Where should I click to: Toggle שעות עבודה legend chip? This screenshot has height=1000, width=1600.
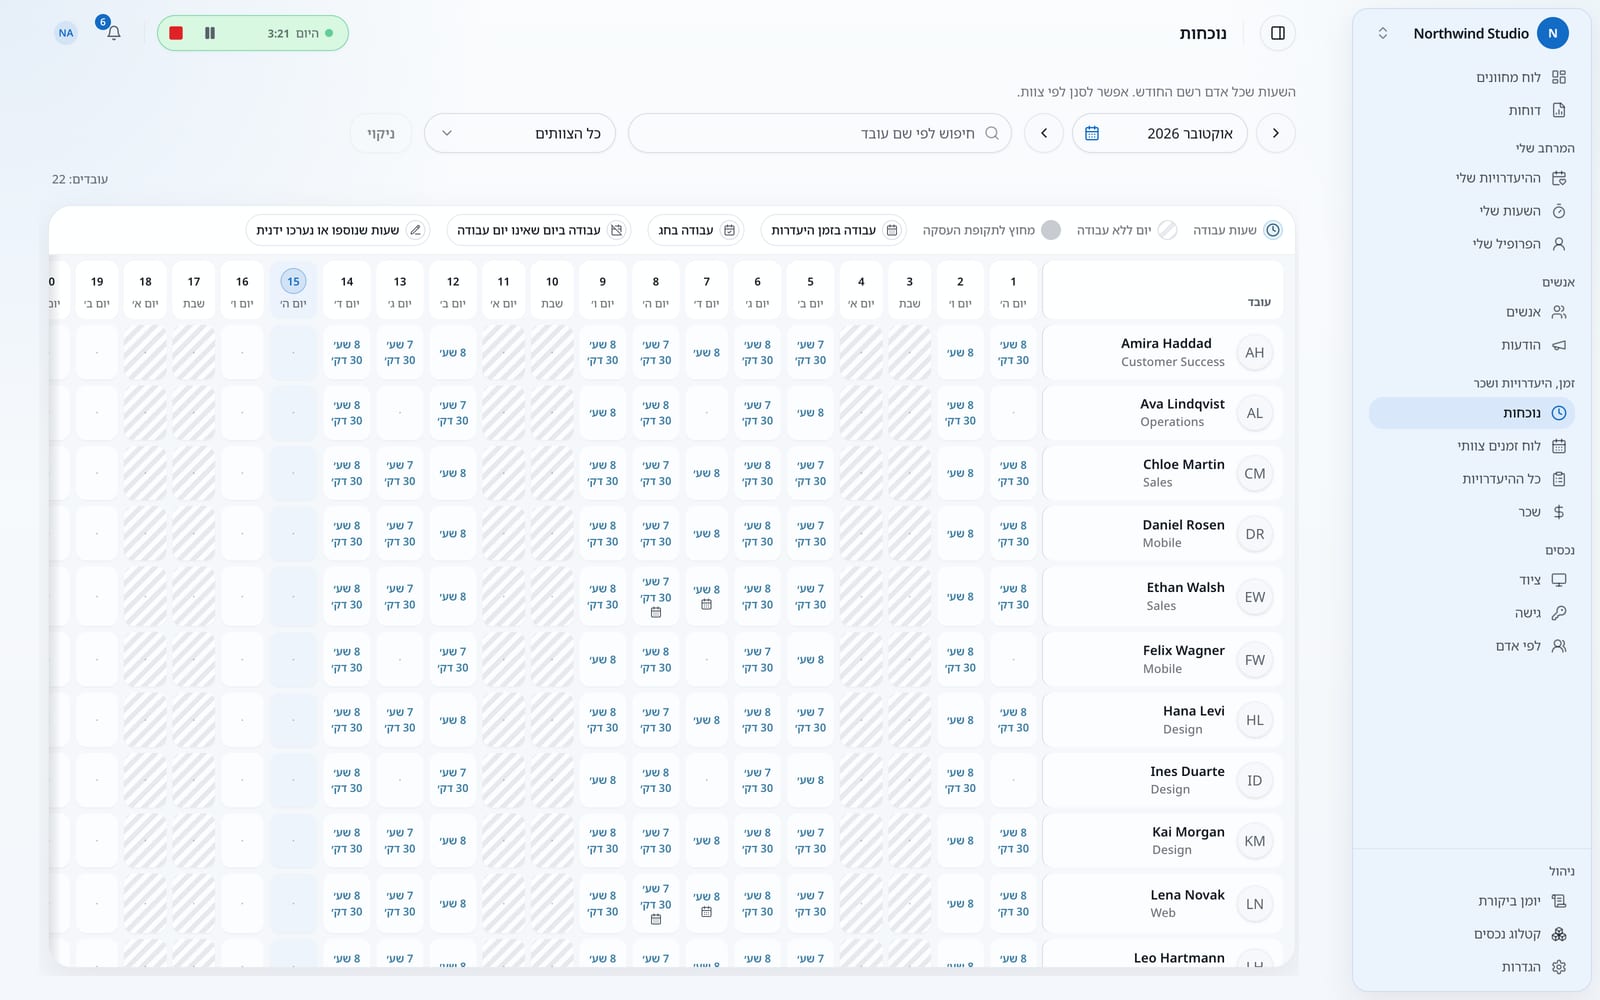point(1237,230)
